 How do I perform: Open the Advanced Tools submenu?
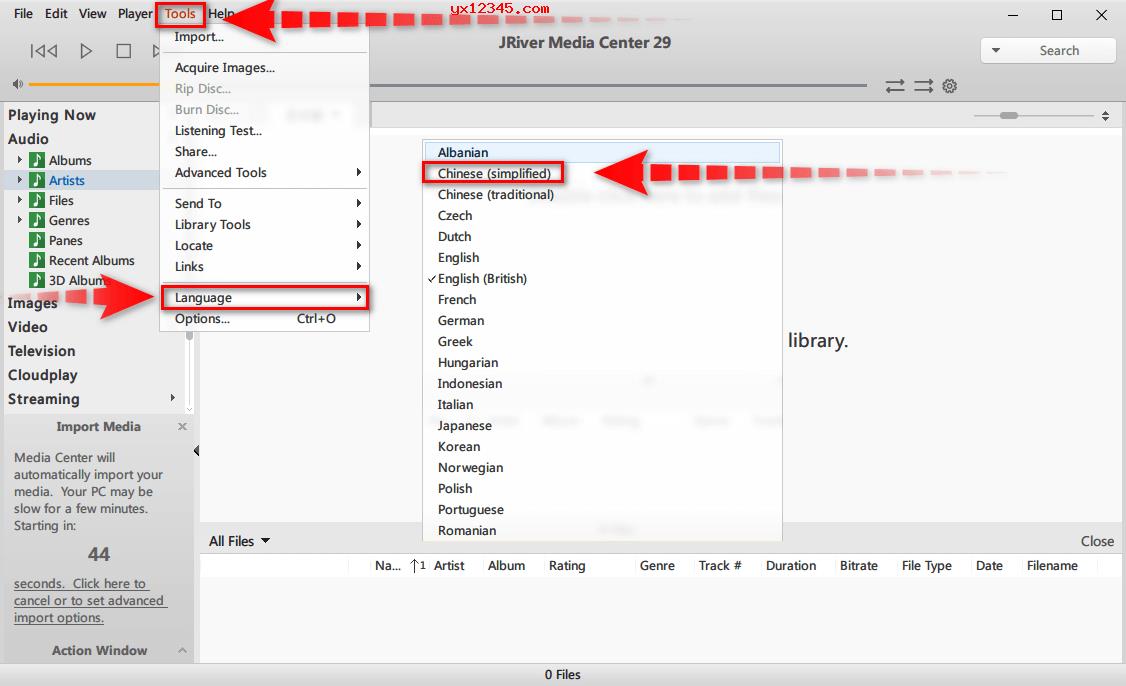point(264,172)
